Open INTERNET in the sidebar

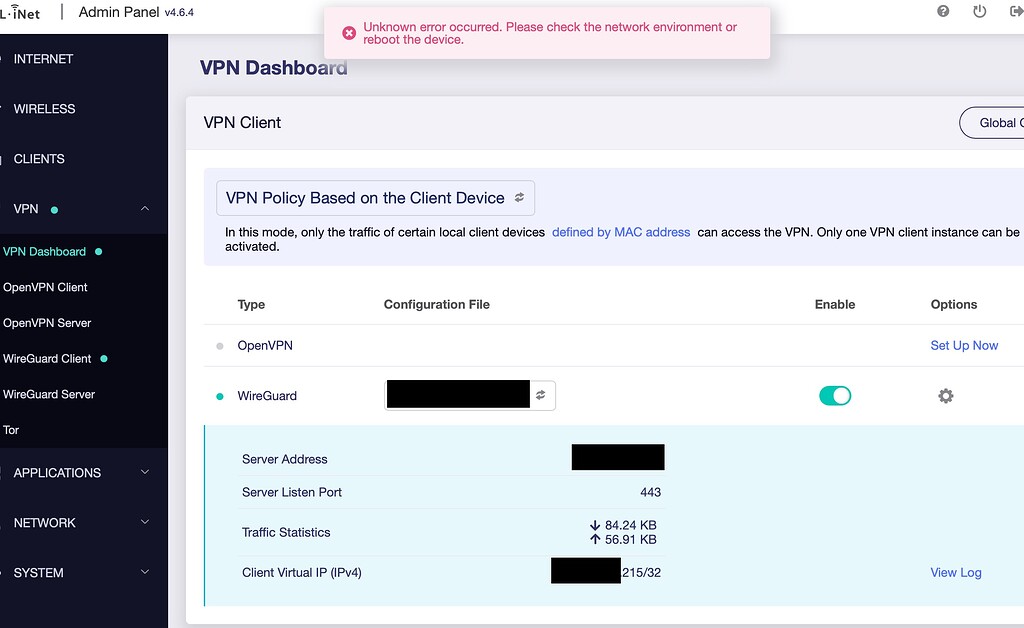coord(43,59)
